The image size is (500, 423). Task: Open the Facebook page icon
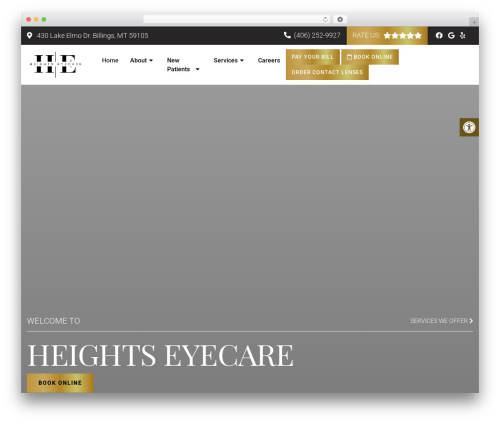439,35
